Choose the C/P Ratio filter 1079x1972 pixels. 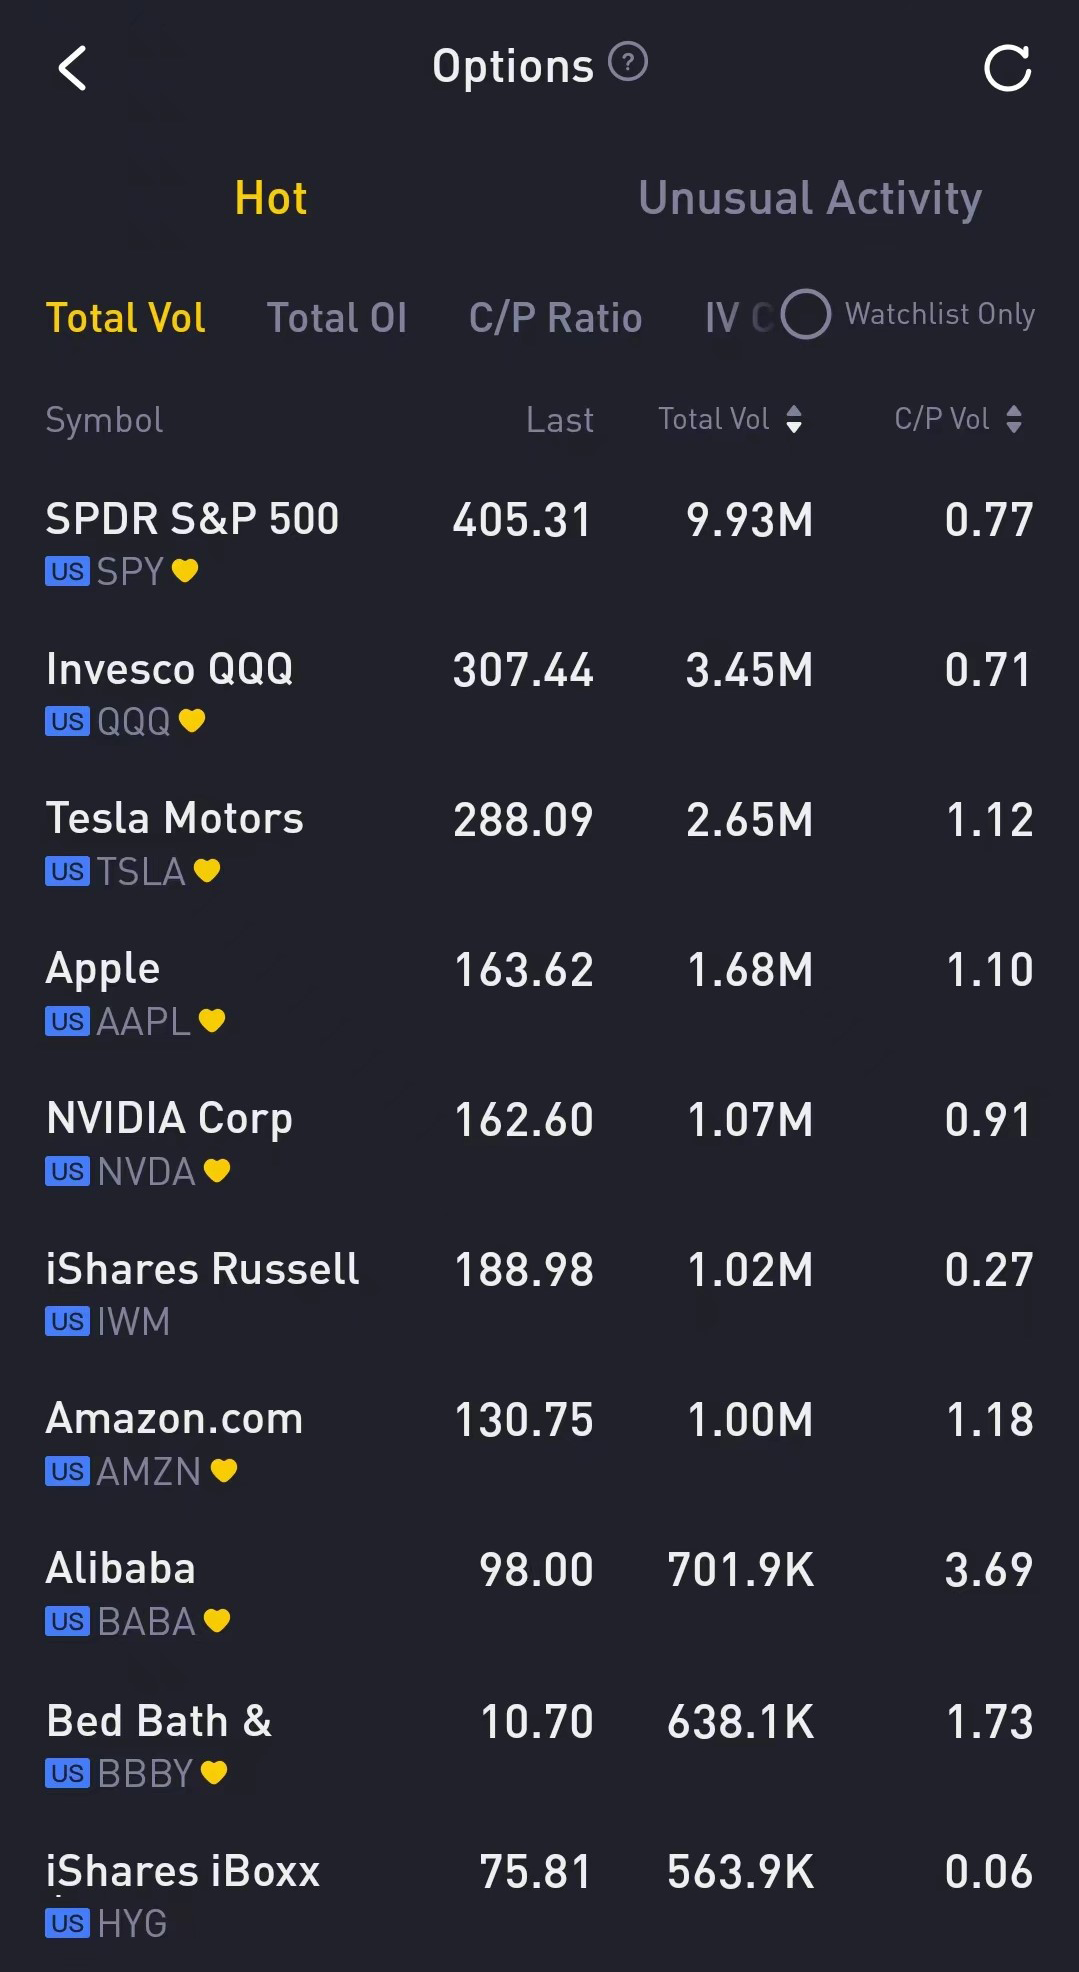click(556, 318)
